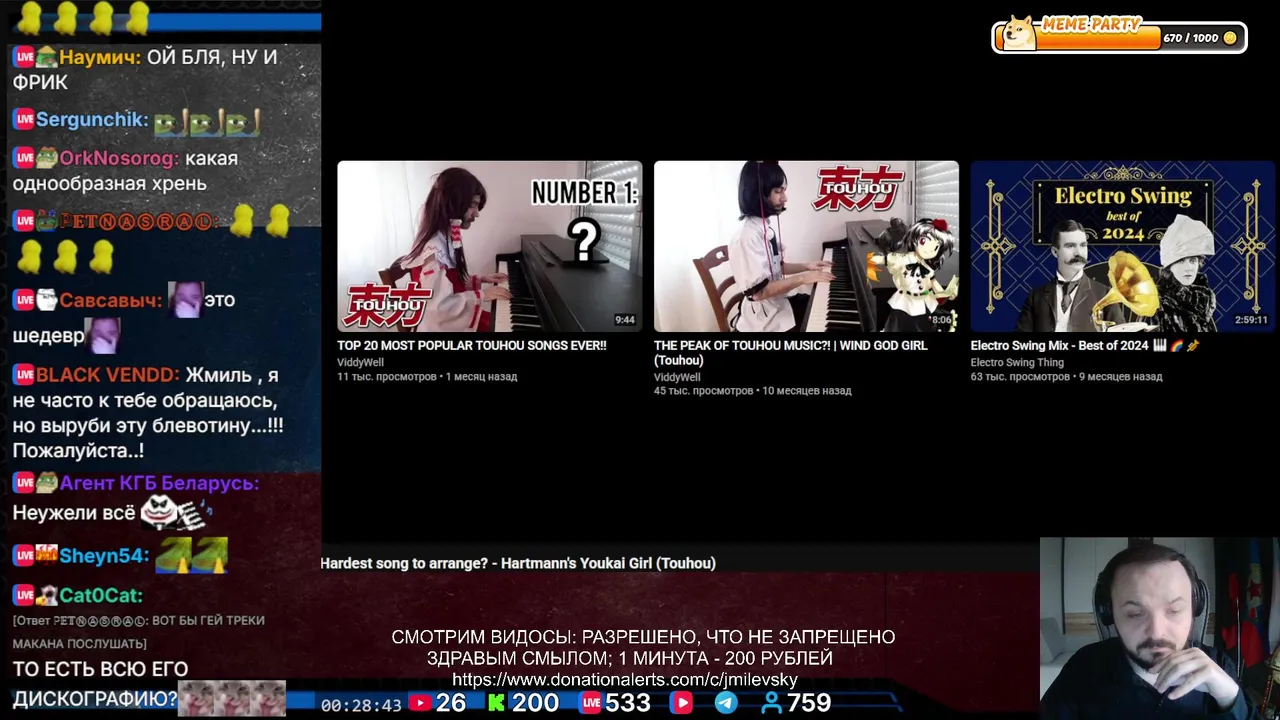The height and width of the screenshot is (720, 1280).
Task: Click the '1 МИНУТА - 200 РУБЛЕЙ' line
Action: [725, 659]
